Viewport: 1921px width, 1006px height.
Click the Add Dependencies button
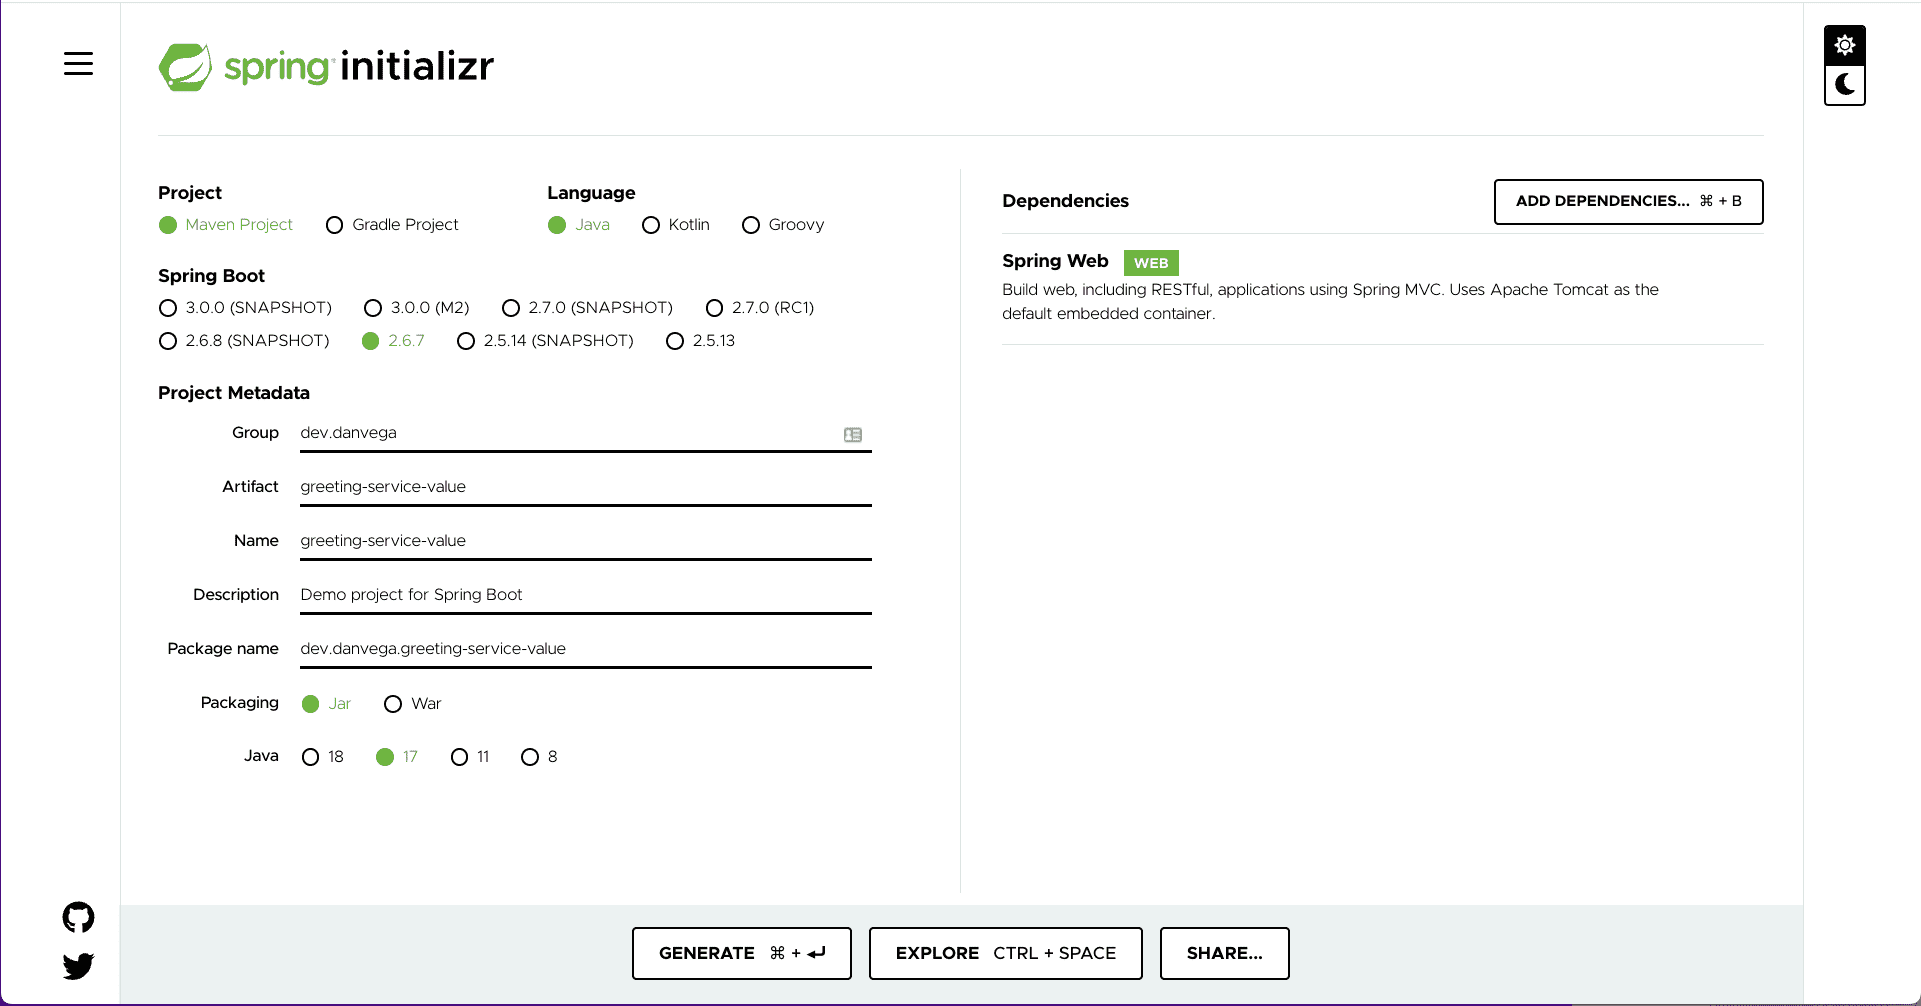click(1627, 201)
